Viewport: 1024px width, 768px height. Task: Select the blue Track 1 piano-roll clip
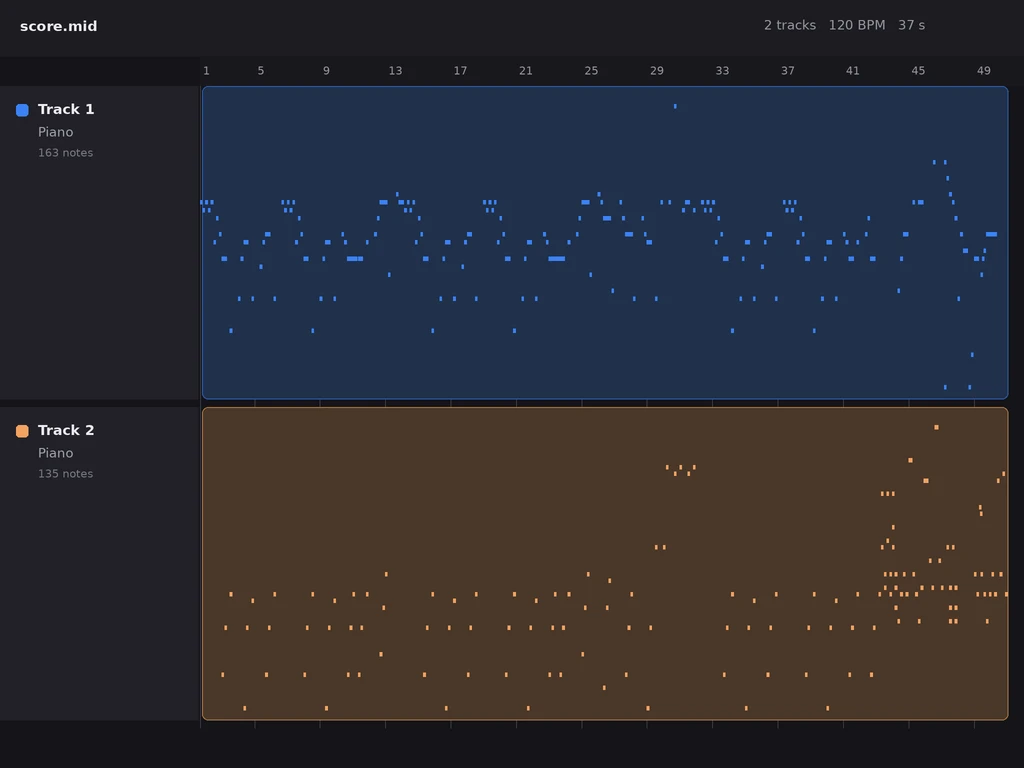[605, 242]
